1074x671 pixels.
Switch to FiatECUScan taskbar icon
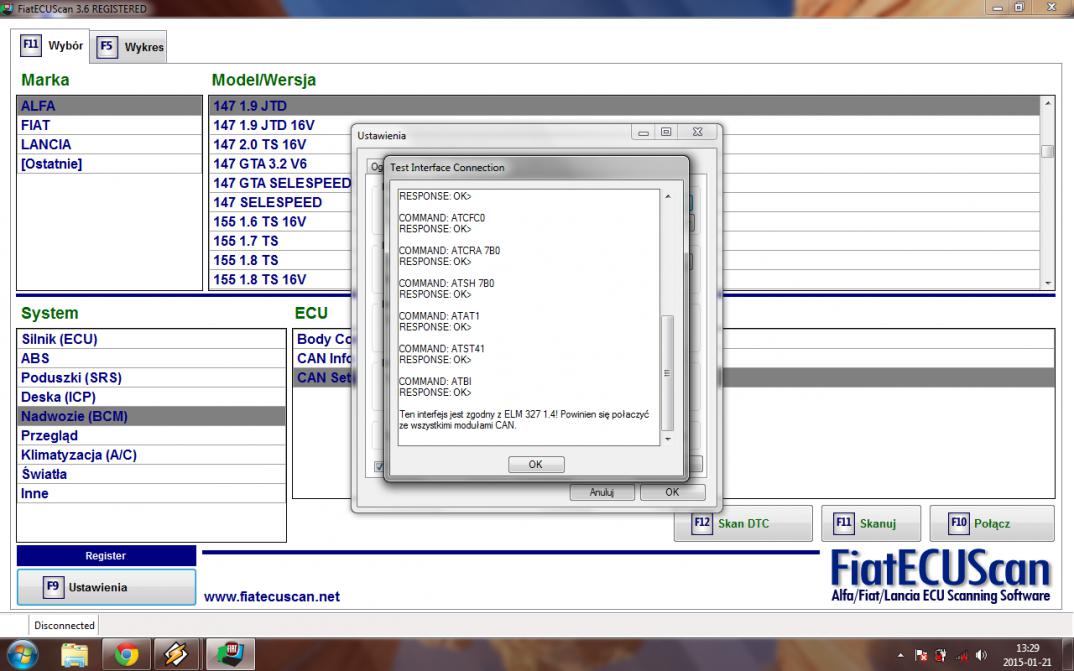(x=229, y=654)
